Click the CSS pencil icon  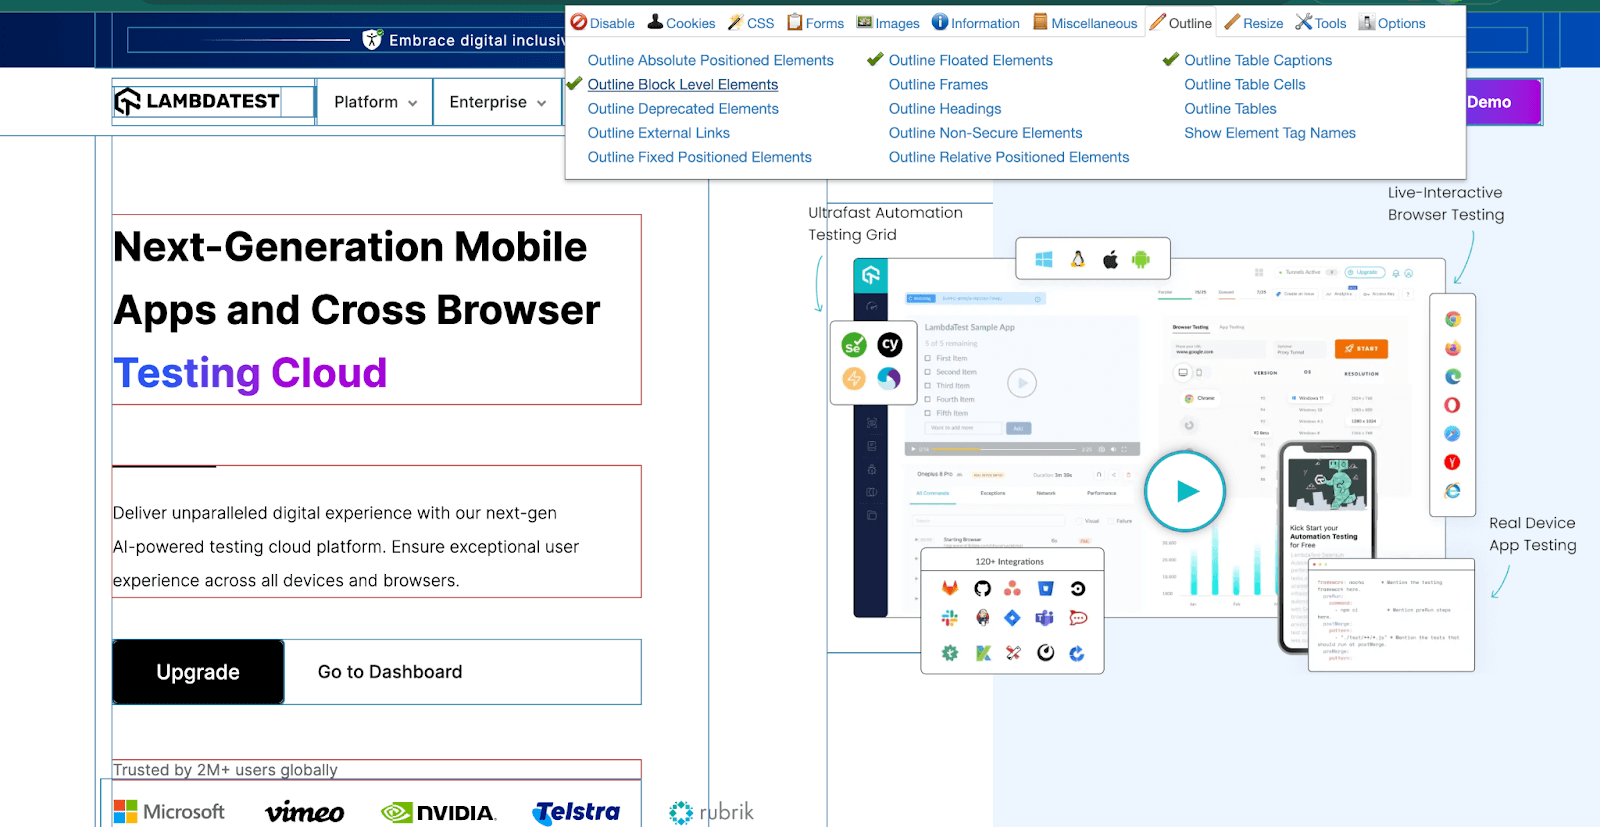735,22
